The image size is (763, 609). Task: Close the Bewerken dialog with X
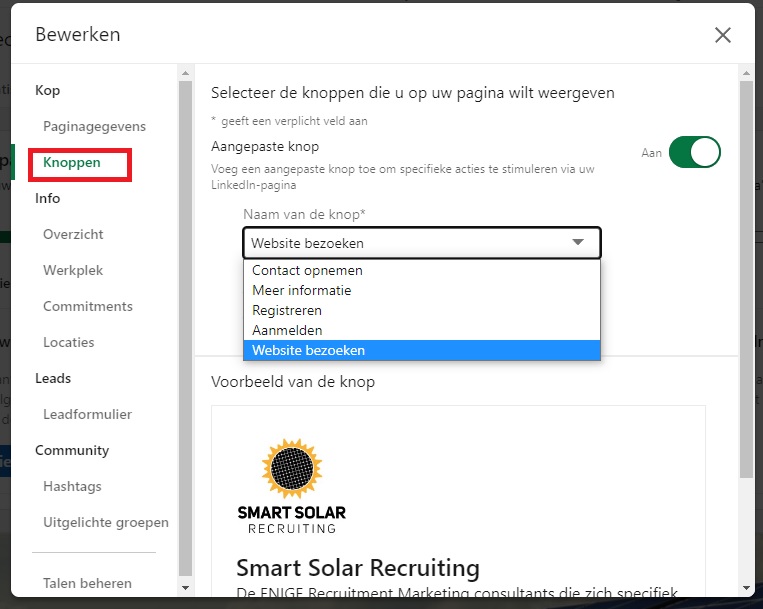pyautogui.click(x=722, y=35)
